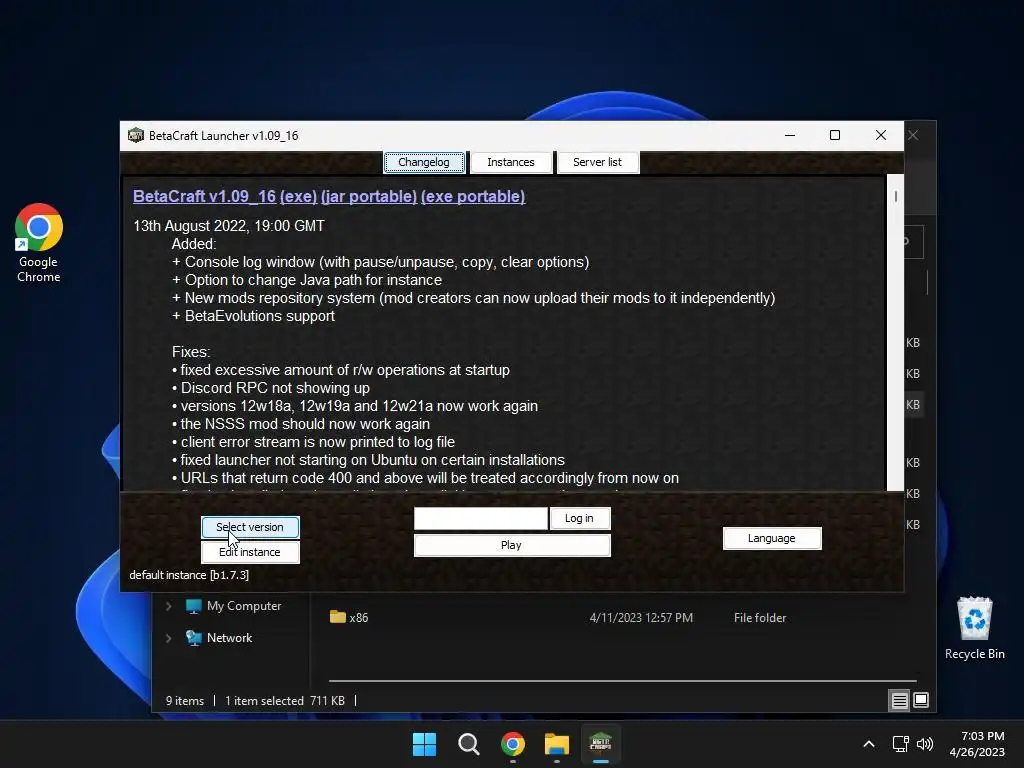The width and height of the screenshot is (1024, 768).
Task: Minimize the BetaCraft Launcher window
Action: click(x=790, y=135)
